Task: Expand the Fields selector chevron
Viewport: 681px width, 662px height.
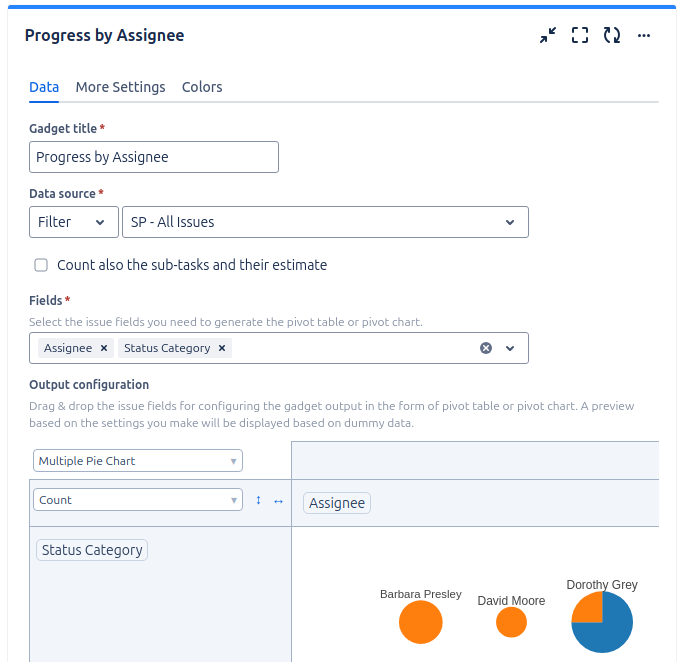Action: pos(510,348)
